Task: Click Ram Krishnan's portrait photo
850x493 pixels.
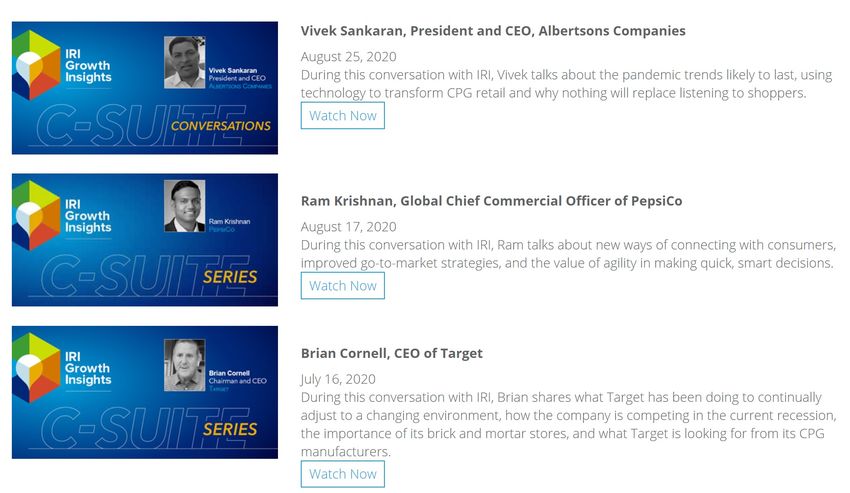Action: [x=185, y=206]
